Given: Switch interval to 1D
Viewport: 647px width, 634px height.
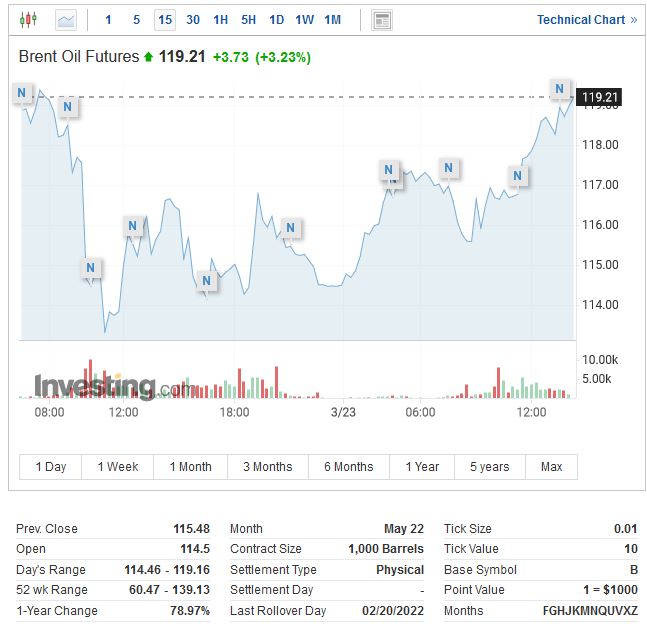Looking at the screenshot, I should 277,20.
